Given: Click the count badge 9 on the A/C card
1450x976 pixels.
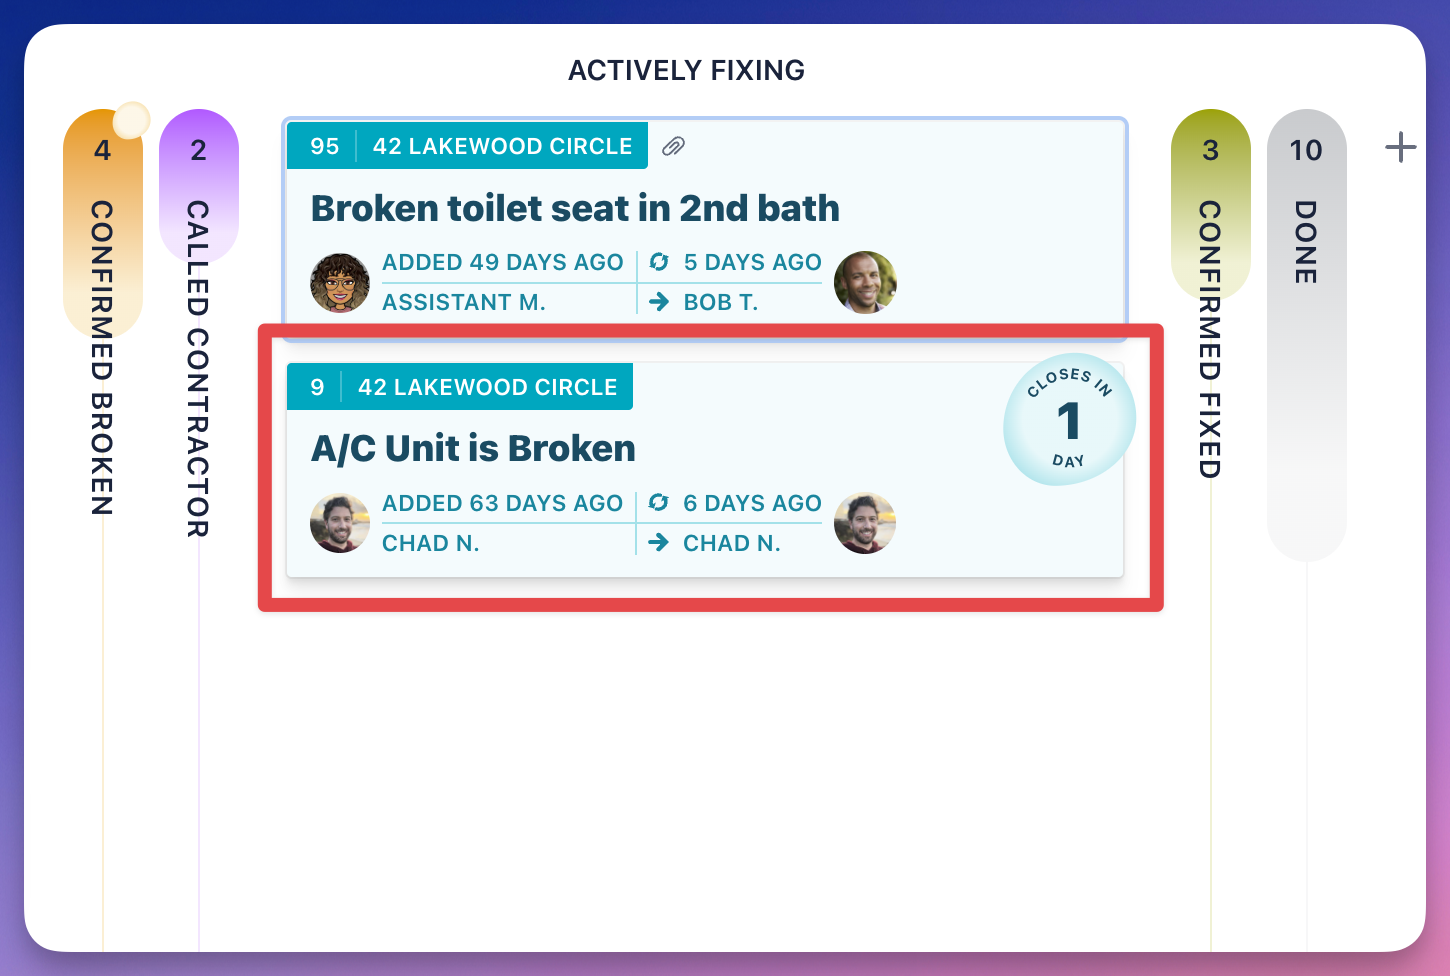Looking at the screenshot, I should coord(317,387).
